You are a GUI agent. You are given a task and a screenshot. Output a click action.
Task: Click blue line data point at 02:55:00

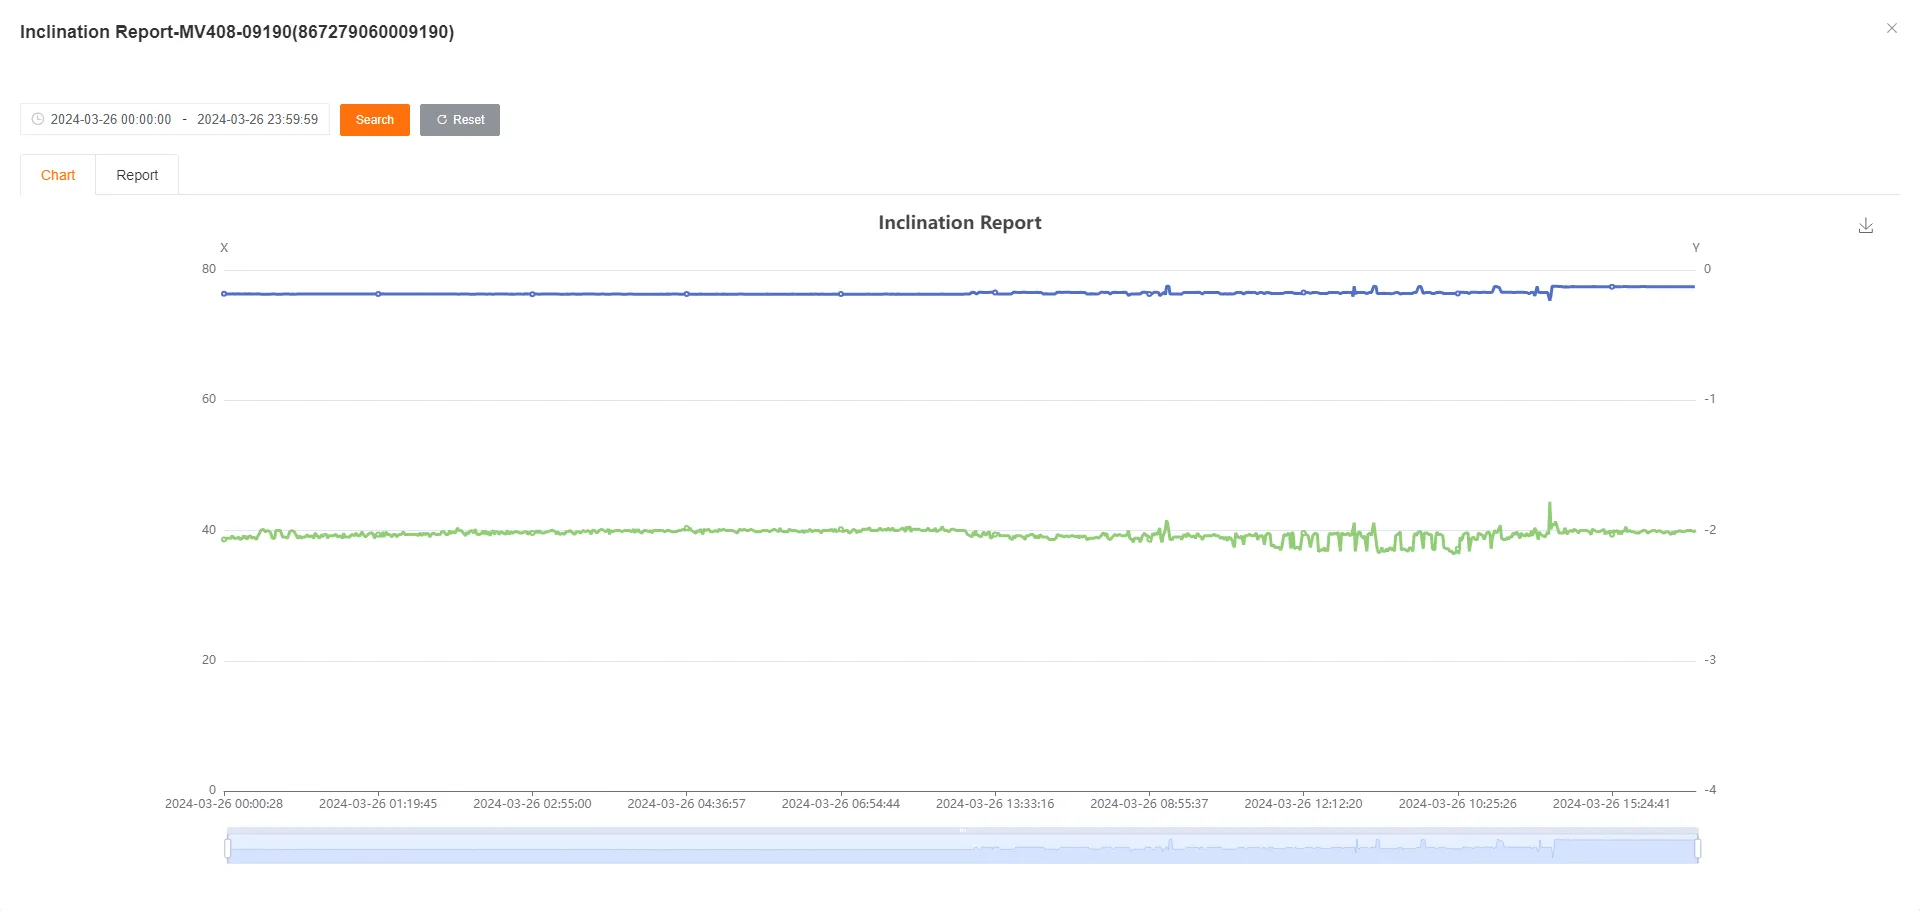[532, 294]
